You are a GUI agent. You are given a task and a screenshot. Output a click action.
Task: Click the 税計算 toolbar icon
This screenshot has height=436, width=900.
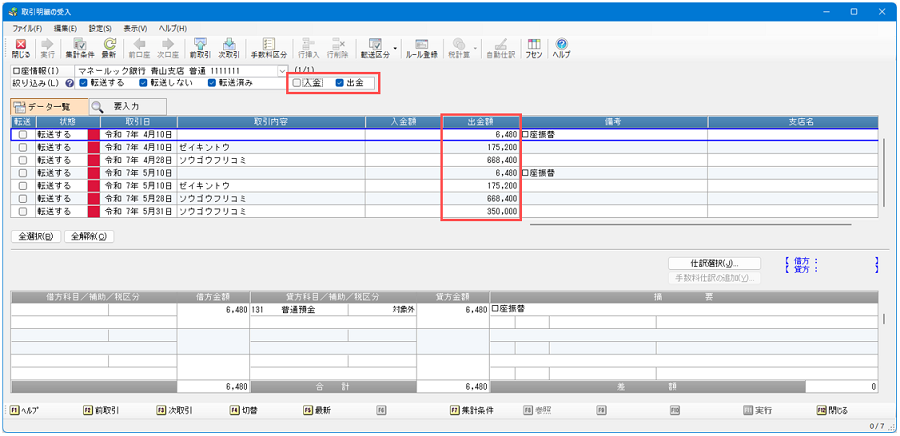[459, 49]
